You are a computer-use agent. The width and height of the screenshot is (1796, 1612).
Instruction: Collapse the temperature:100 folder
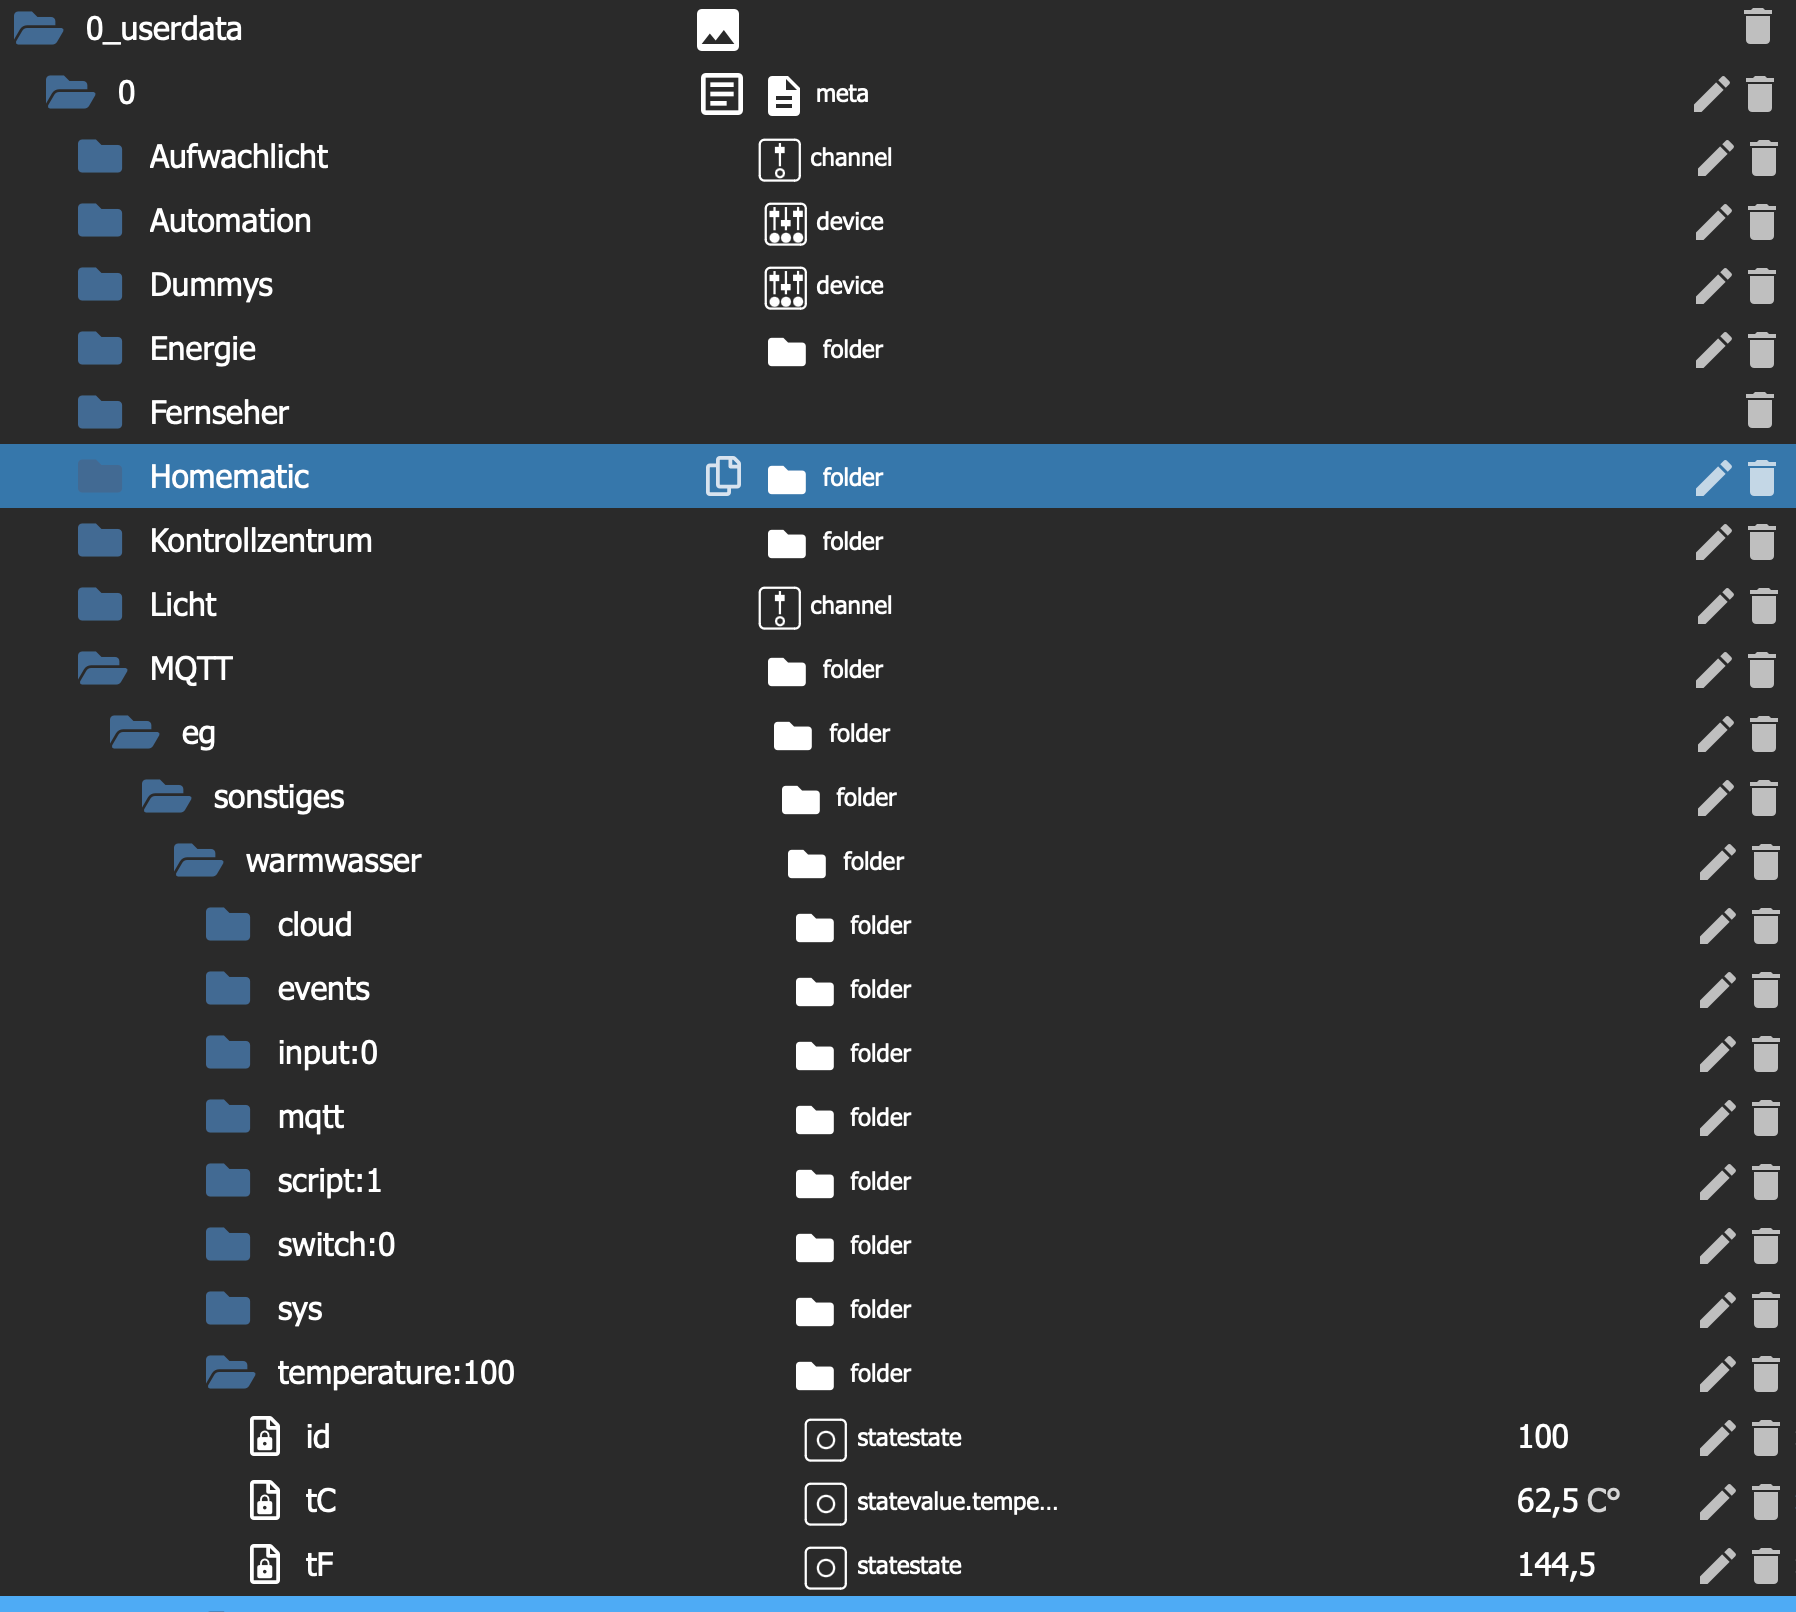pyautogui.click(x=230, y=1373)
